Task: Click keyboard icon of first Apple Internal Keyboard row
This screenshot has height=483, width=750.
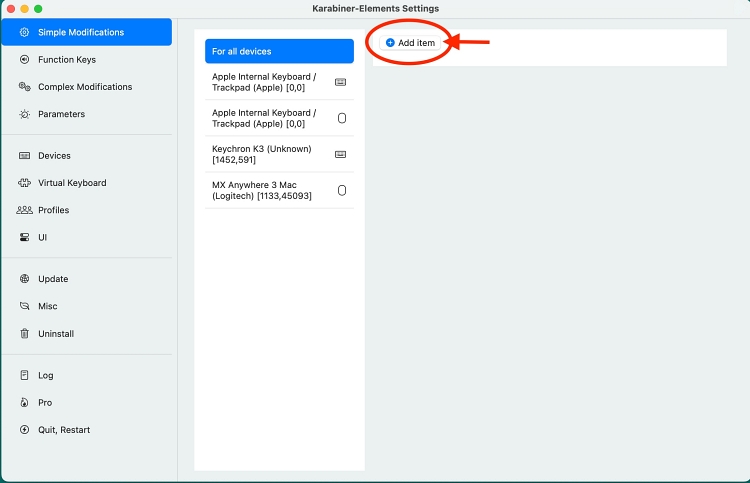Action: 341,82
